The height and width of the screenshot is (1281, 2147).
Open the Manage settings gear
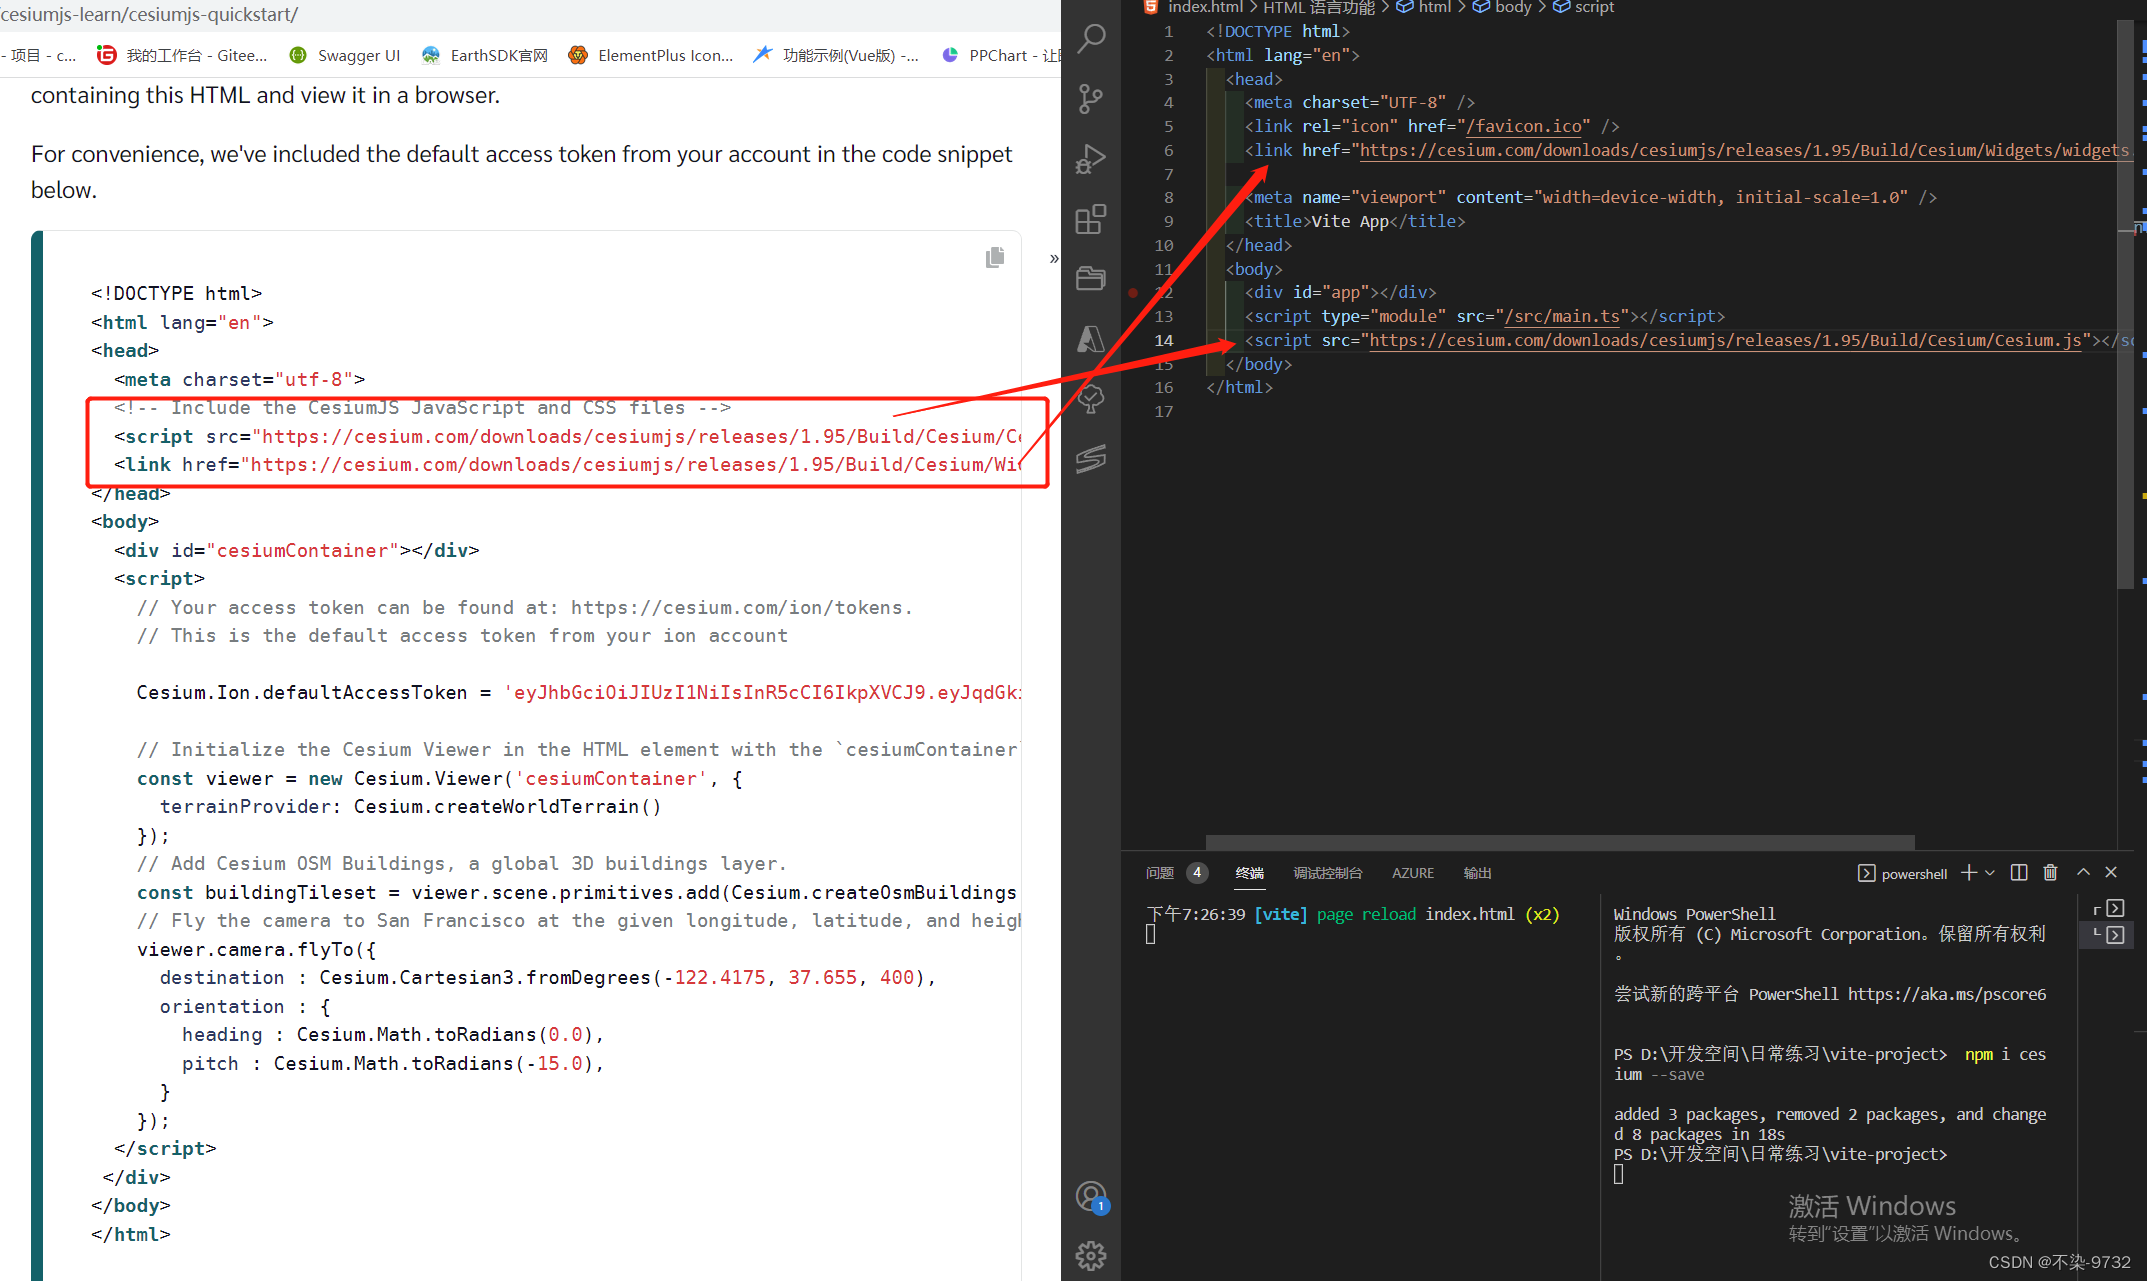pyautogui.click(x=1091, y=1255)
